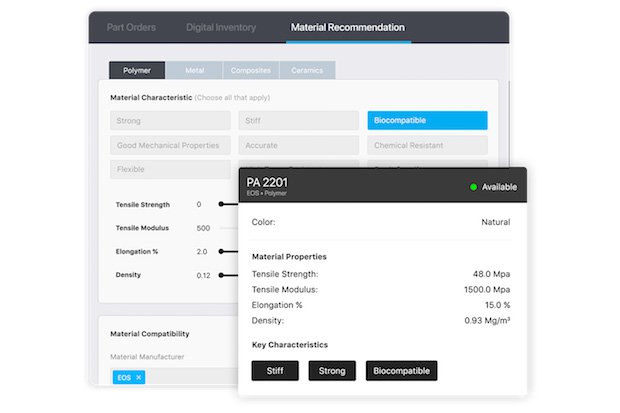Click the Strong key characteristic tag
Screen dimensions: 620x413
332,371
